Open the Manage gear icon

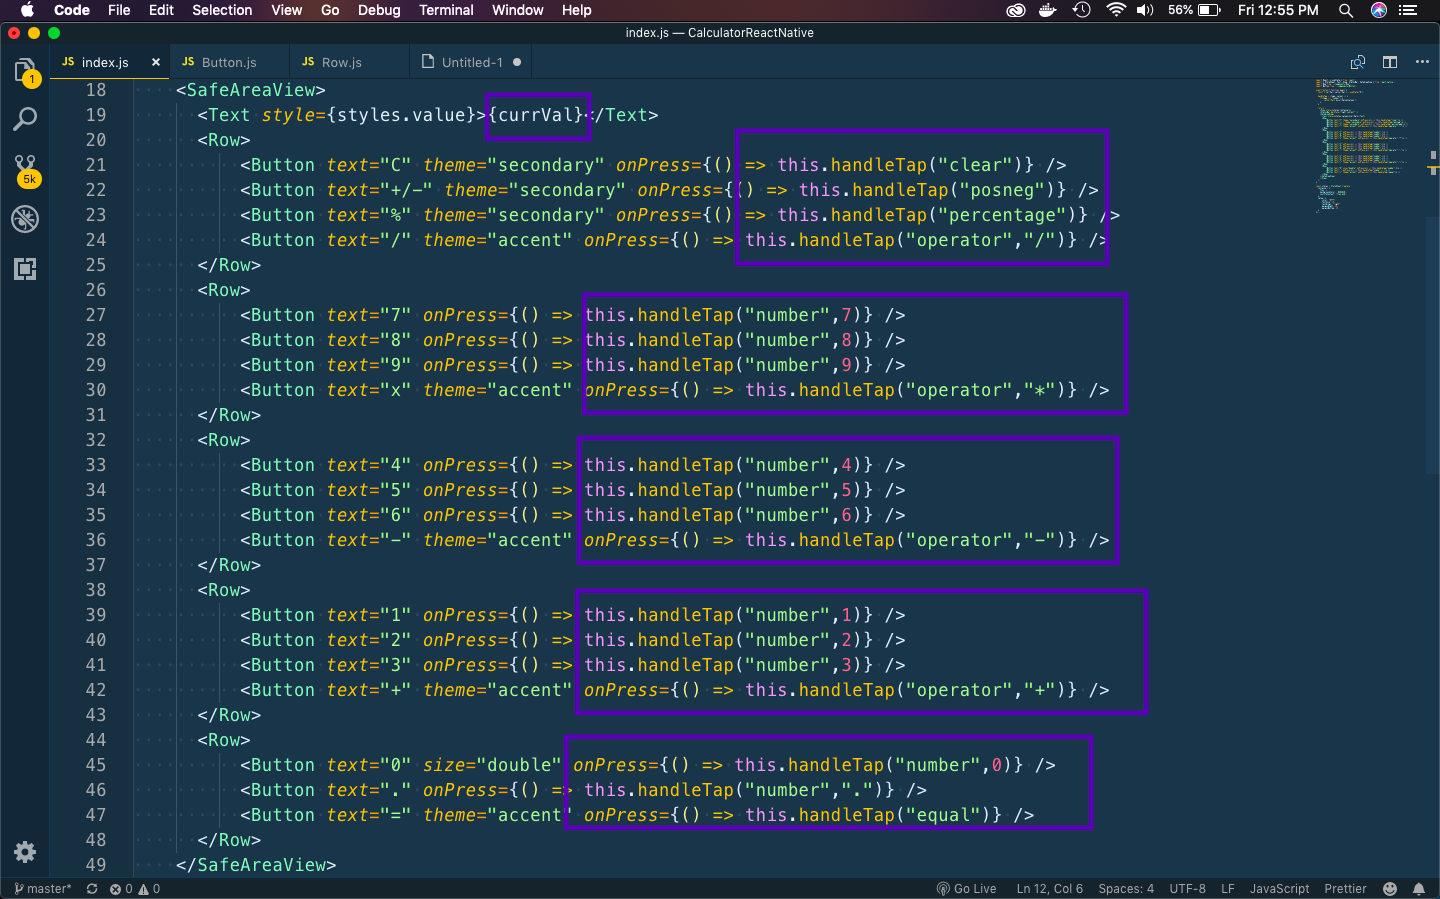pos(25,852)
